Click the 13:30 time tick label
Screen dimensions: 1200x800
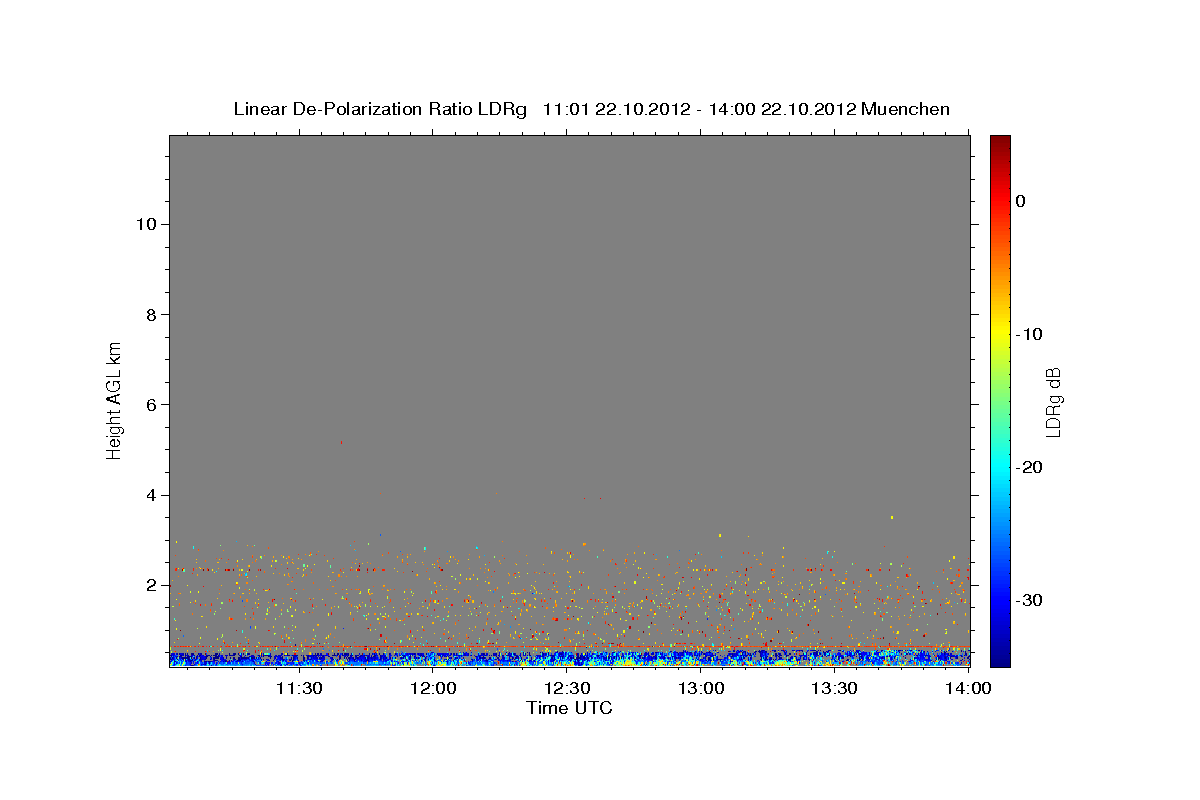point(835,688)
